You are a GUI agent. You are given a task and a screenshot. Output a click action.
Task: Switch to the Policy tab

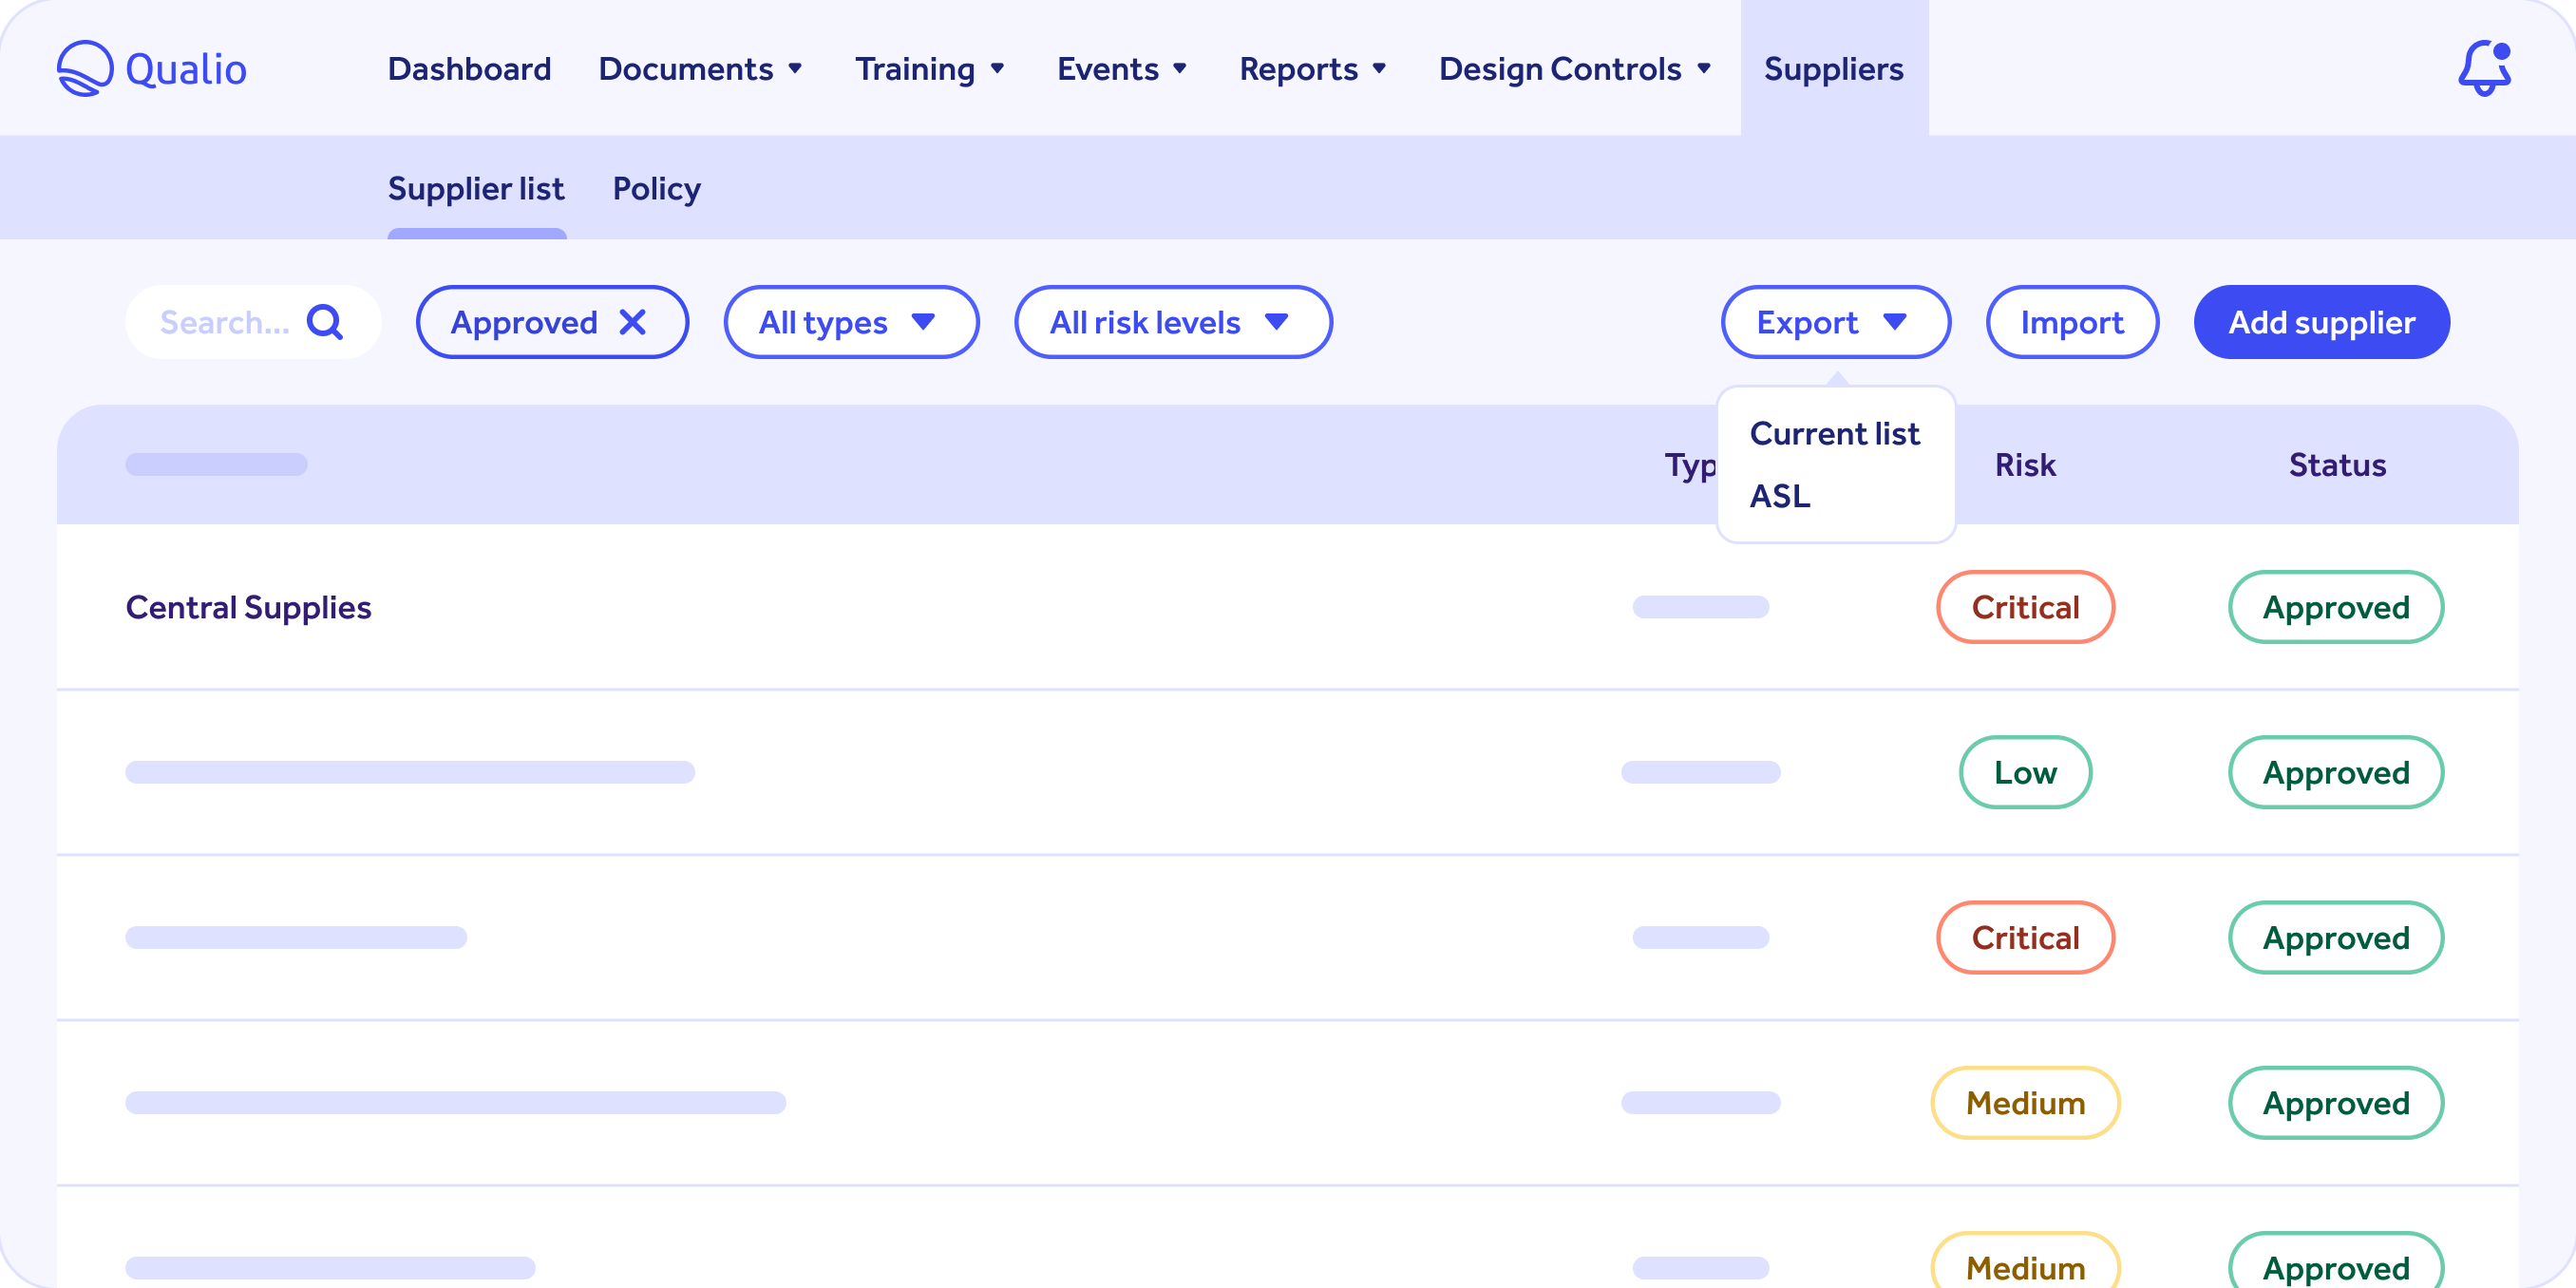(657, 187)
